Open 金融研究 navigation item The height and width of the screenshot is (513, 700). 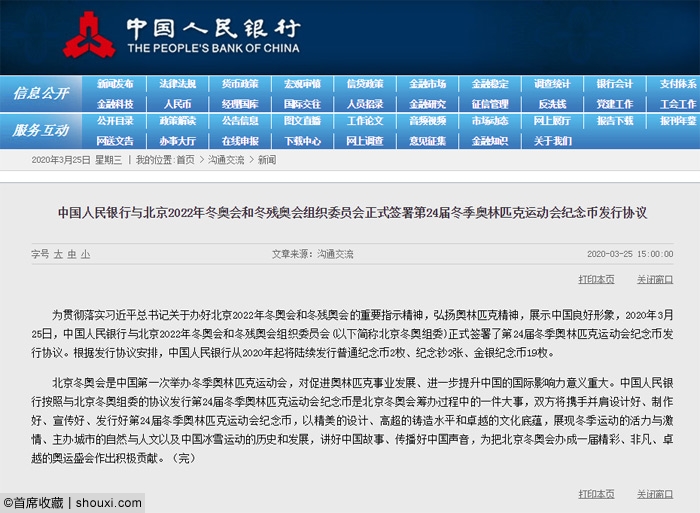pyautogui.click(x=428, y=104)
